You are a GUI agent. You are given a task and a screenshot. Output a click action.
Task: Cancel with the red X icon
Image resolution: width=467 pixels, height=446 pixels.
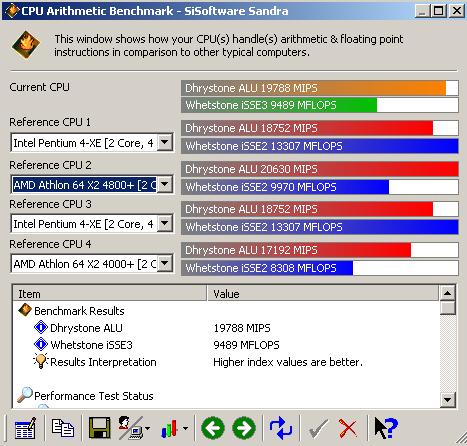[x=348, y=428]
